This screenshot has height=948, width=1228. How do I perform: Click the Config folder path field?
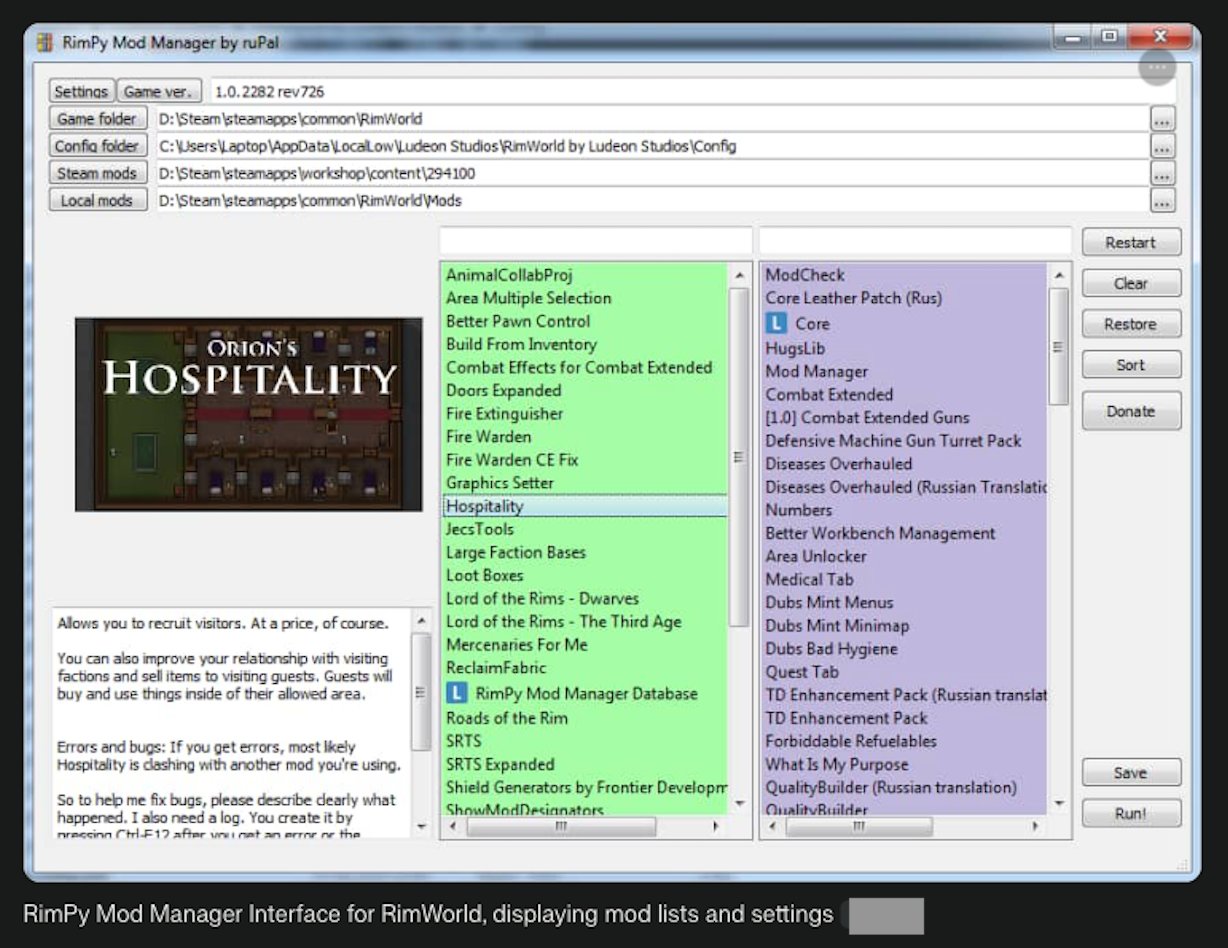pos(652,146)
